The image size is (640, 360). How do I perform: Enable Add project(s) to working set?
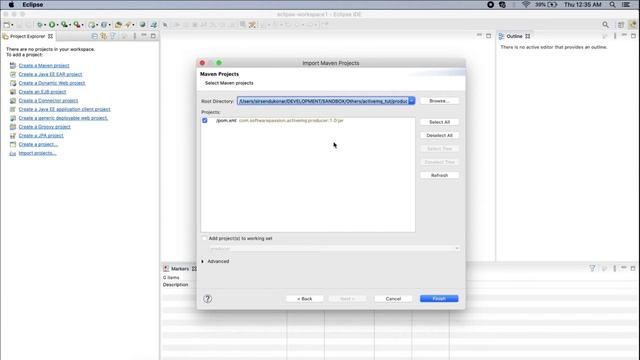pos(204,238)
